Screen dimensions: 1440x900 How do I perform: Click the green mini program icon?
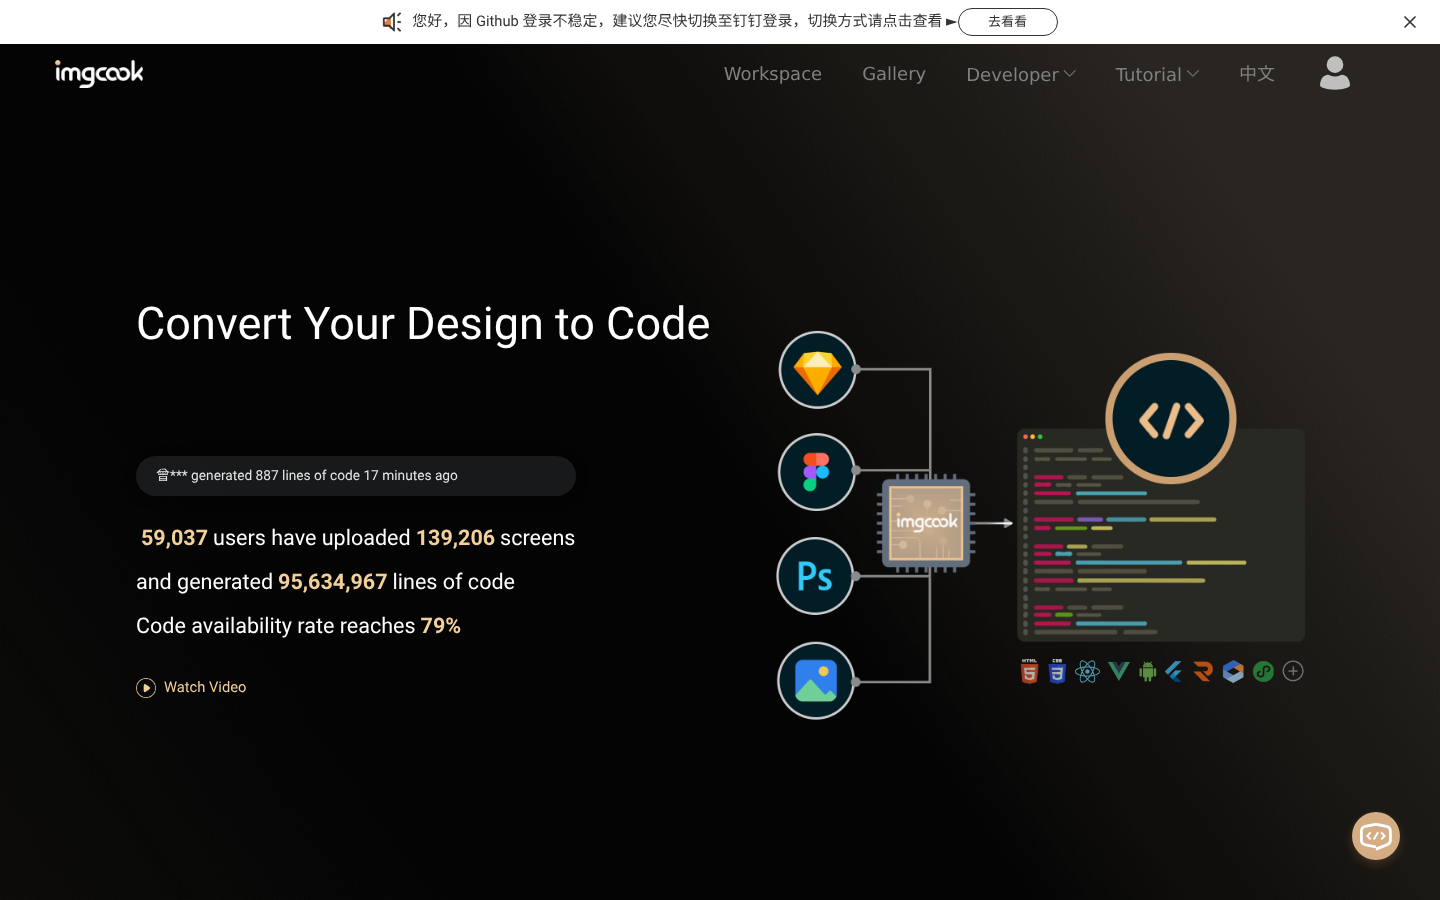point(1263,672)
